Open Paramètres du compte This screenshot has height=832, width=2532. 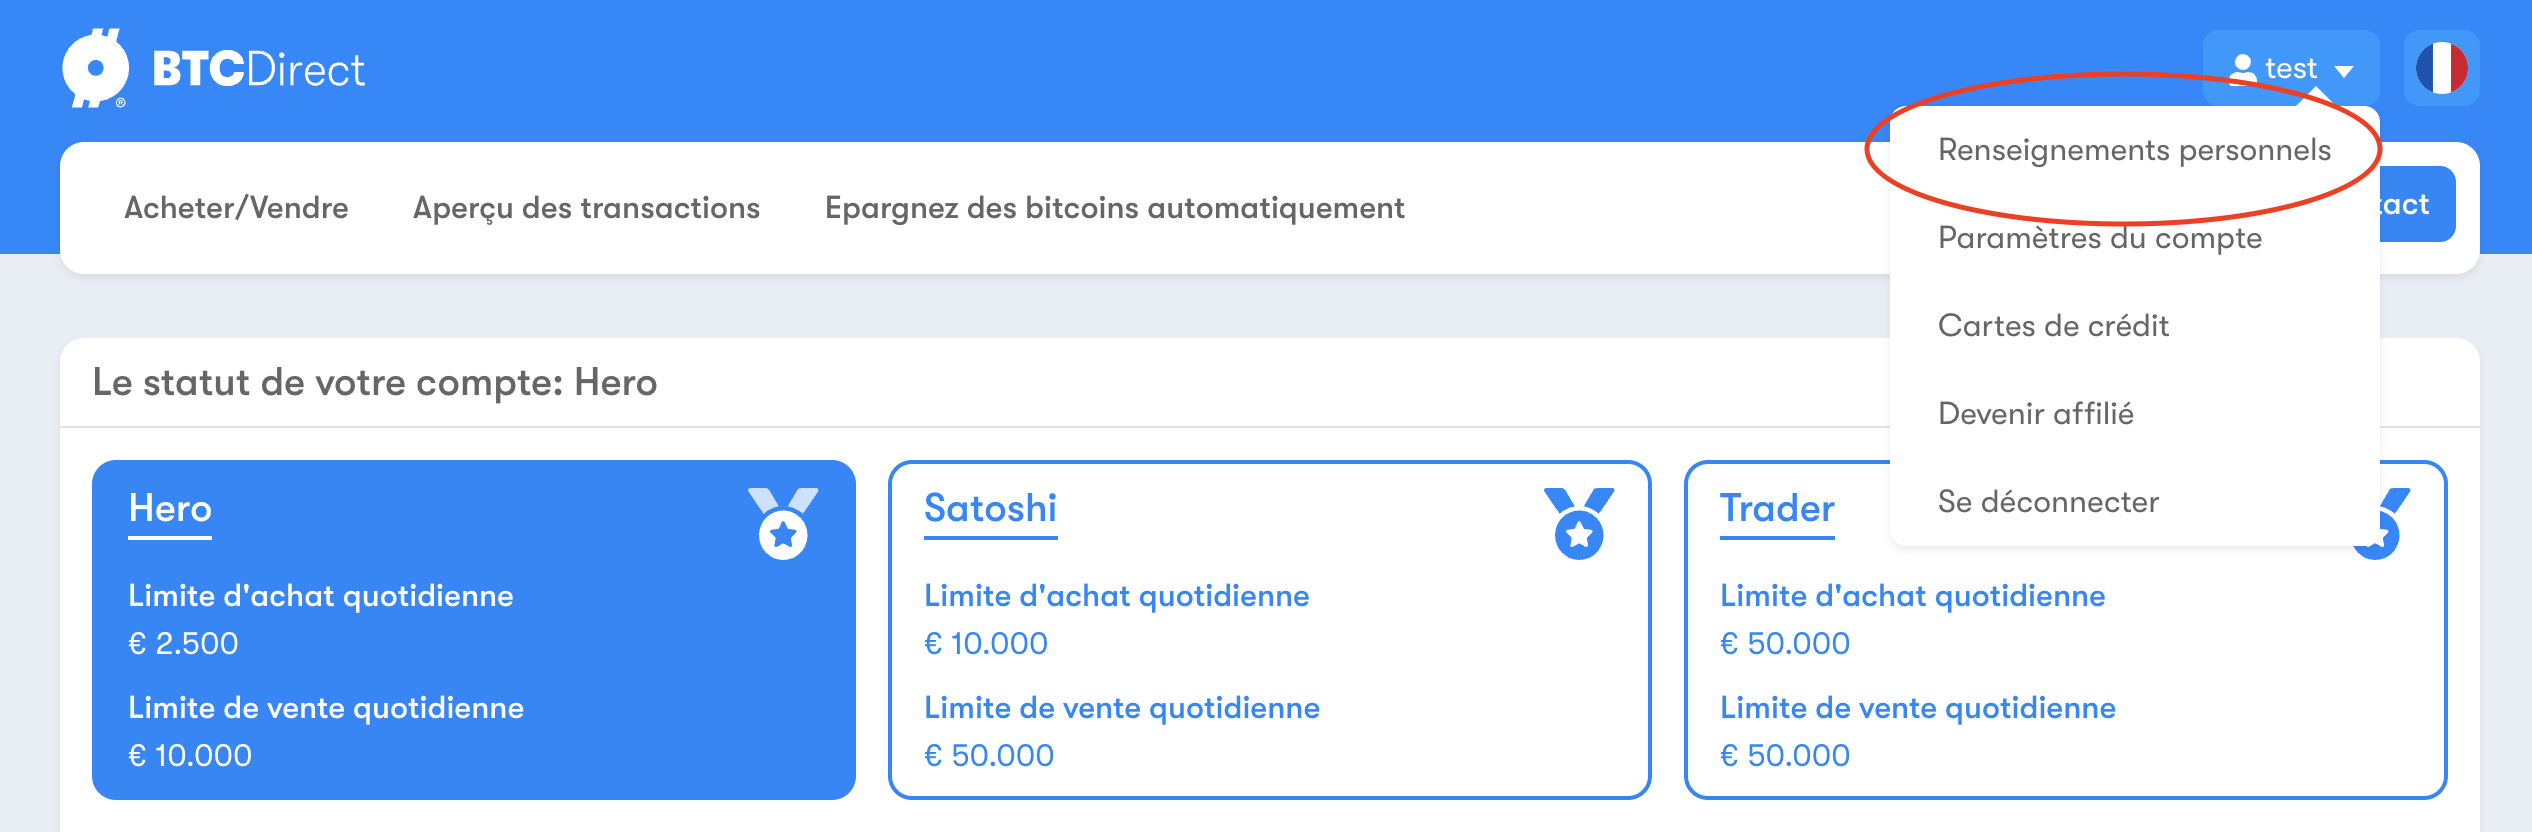[x=2099, y=238]
